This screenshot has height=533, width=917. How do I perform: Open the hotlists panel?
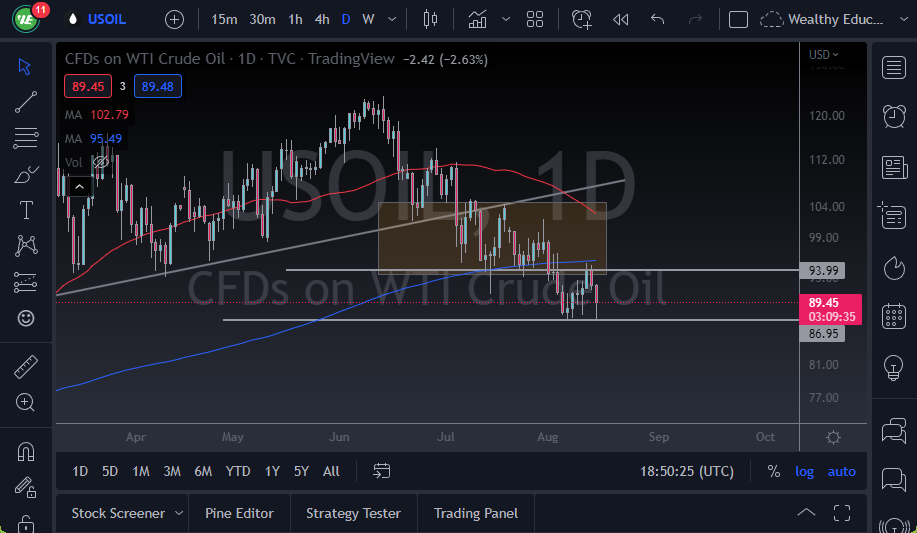(x=894, y=268)
